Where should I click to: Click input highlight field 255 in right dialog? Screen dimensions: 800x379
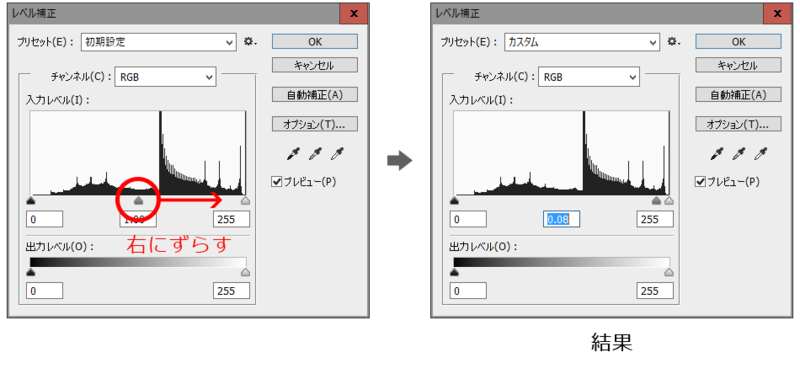[655, 219]
